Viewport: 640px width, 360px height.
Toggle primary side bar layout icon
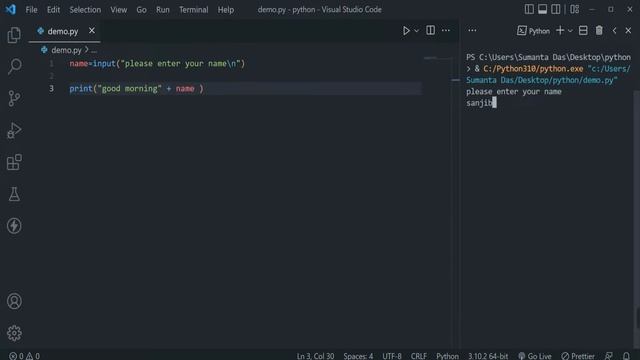click(x=529, y=9)
